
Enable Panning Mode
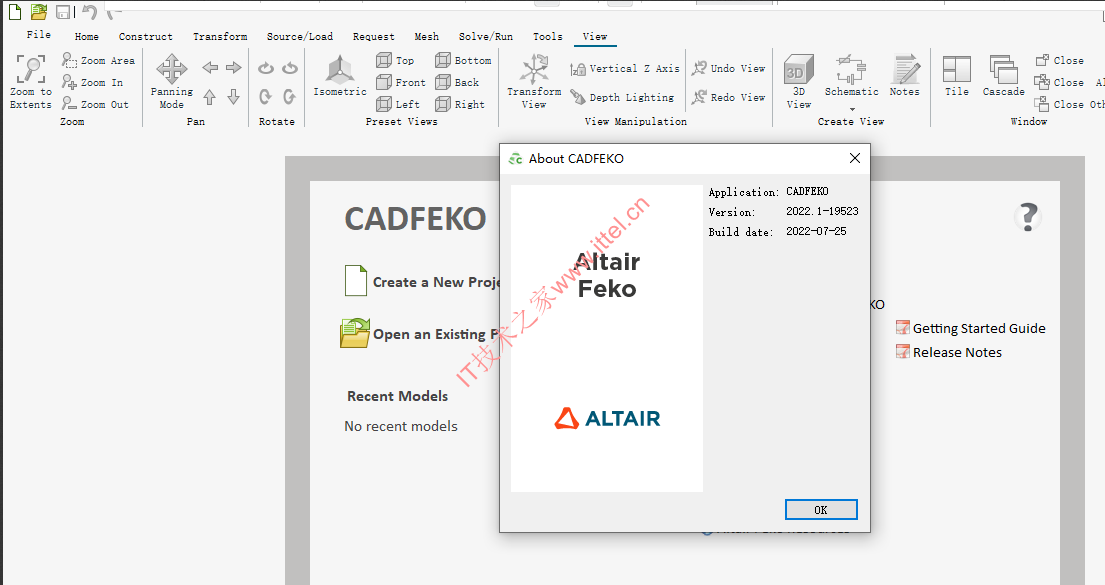pyautogui.click(x=171, y=82)
